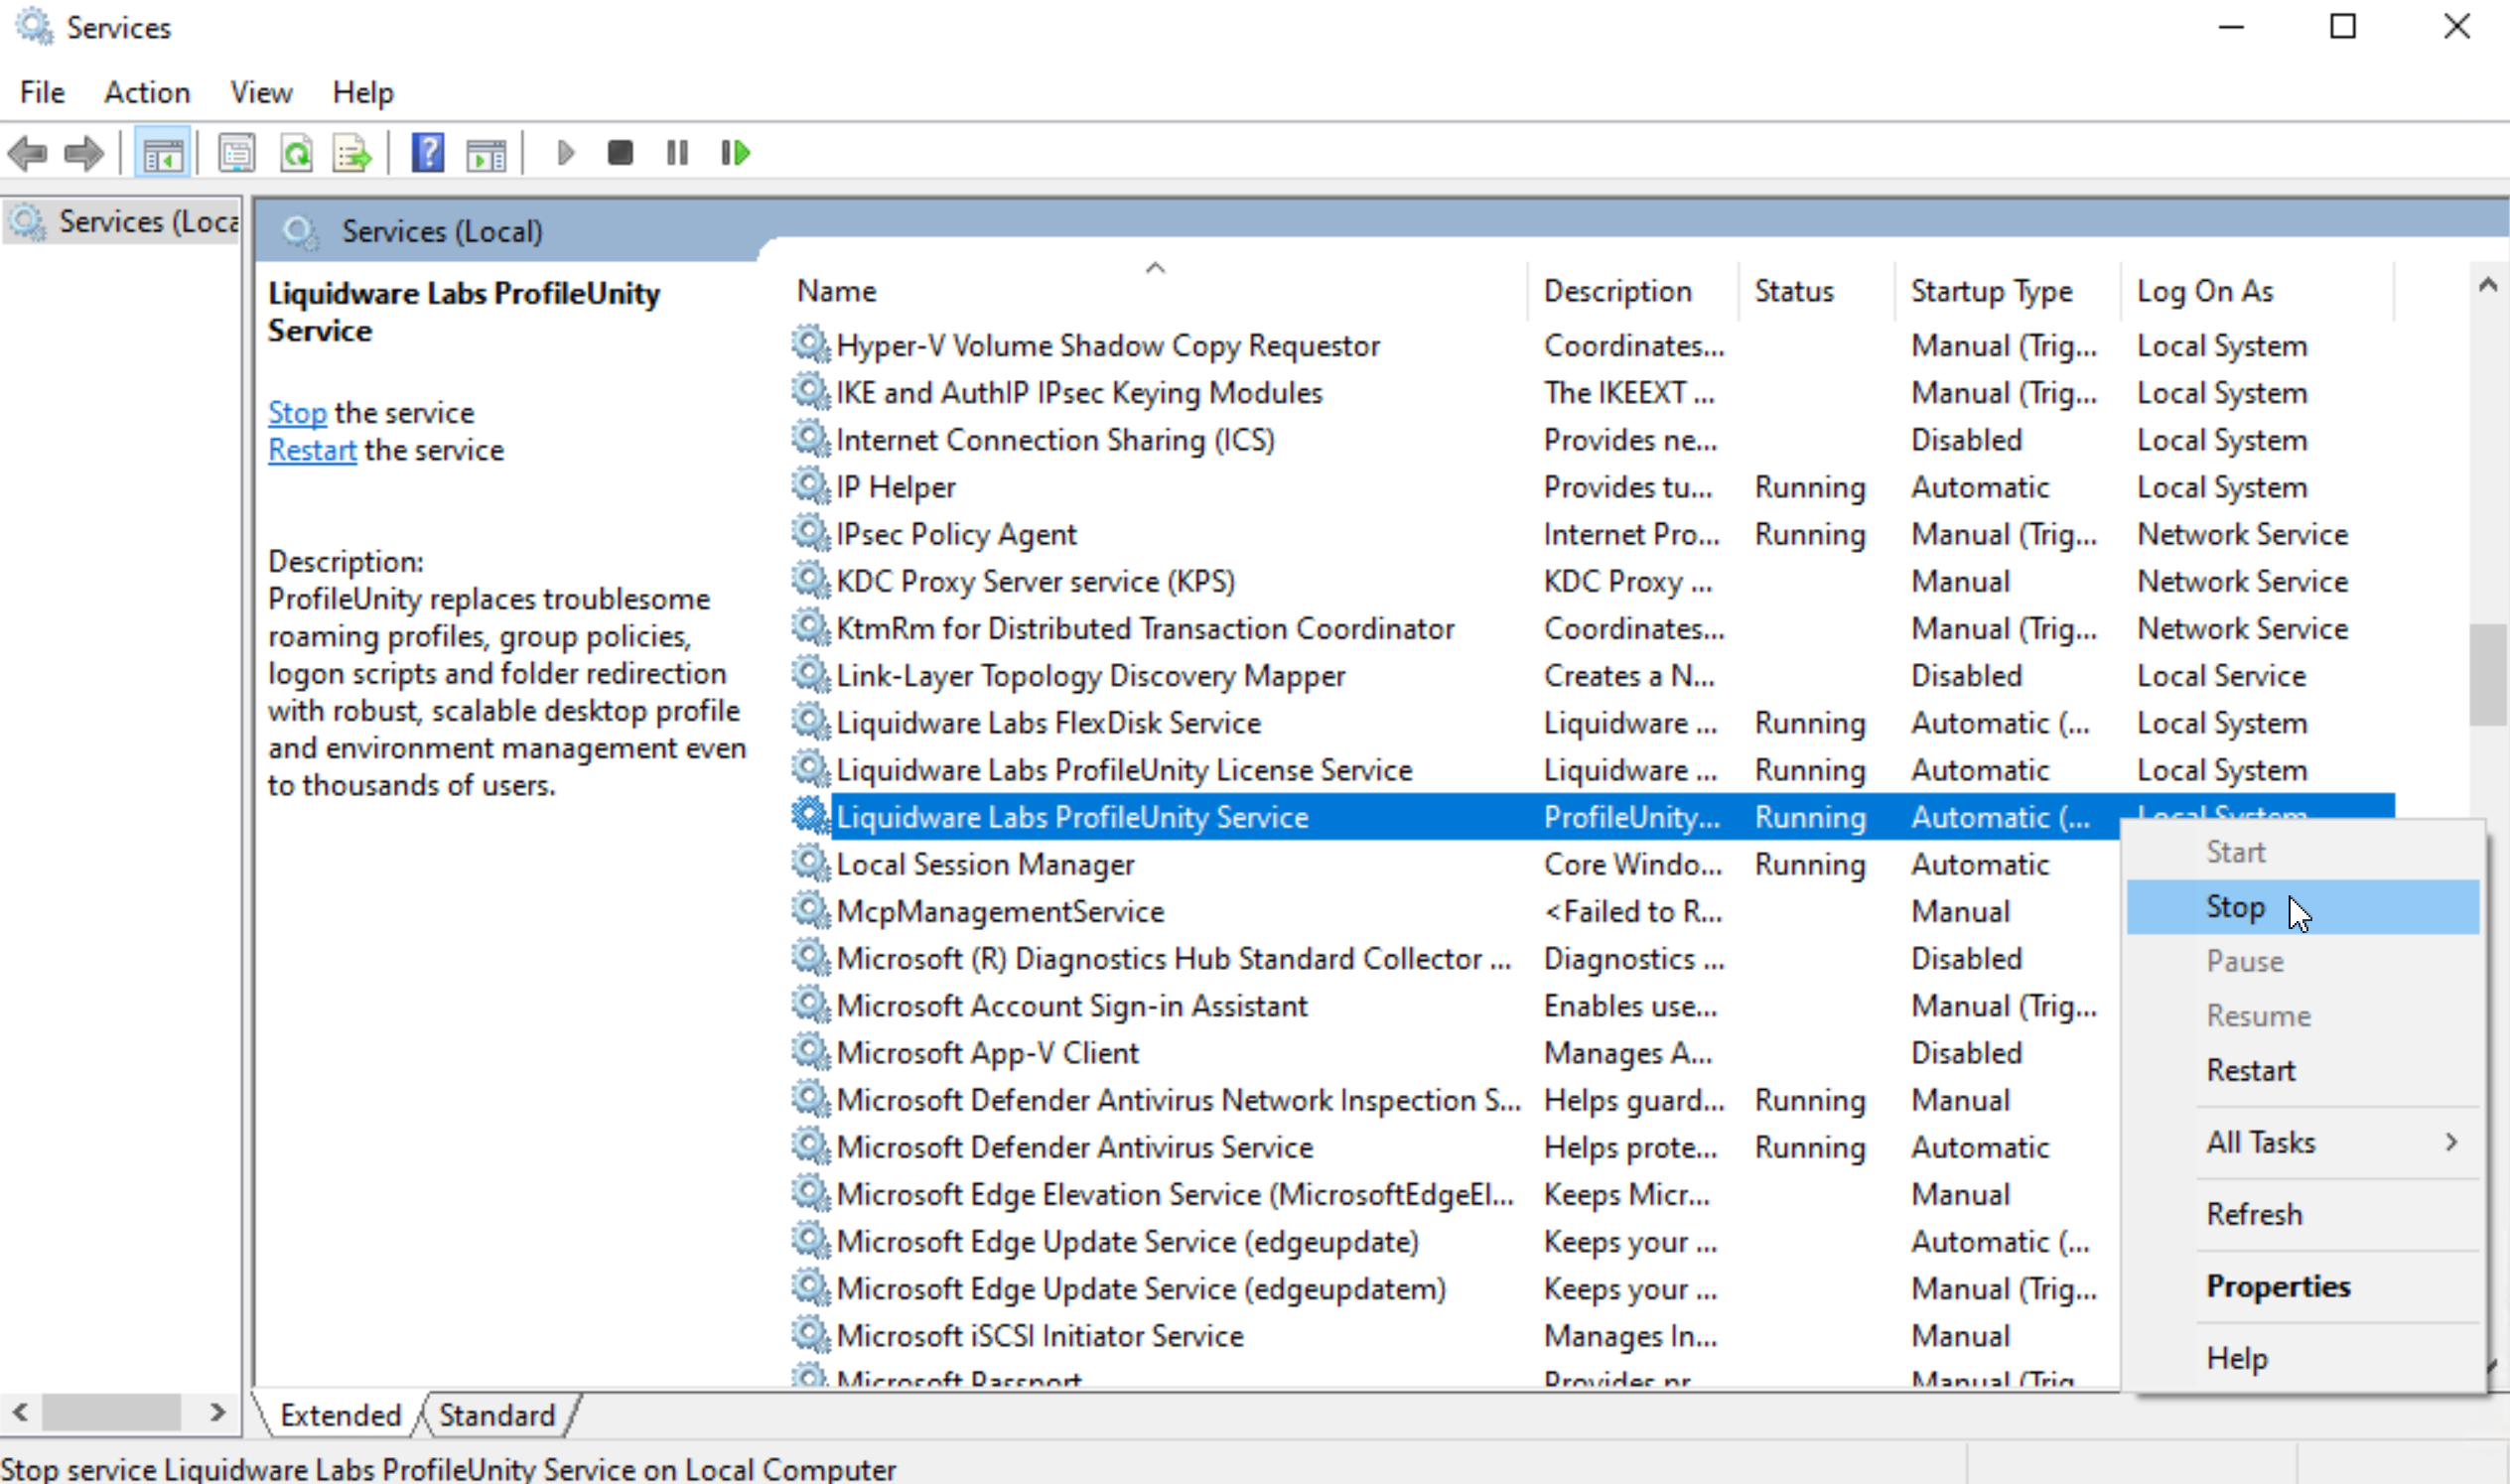
Task: Open the Help menu in menu bar
Action: click(363, 92)
